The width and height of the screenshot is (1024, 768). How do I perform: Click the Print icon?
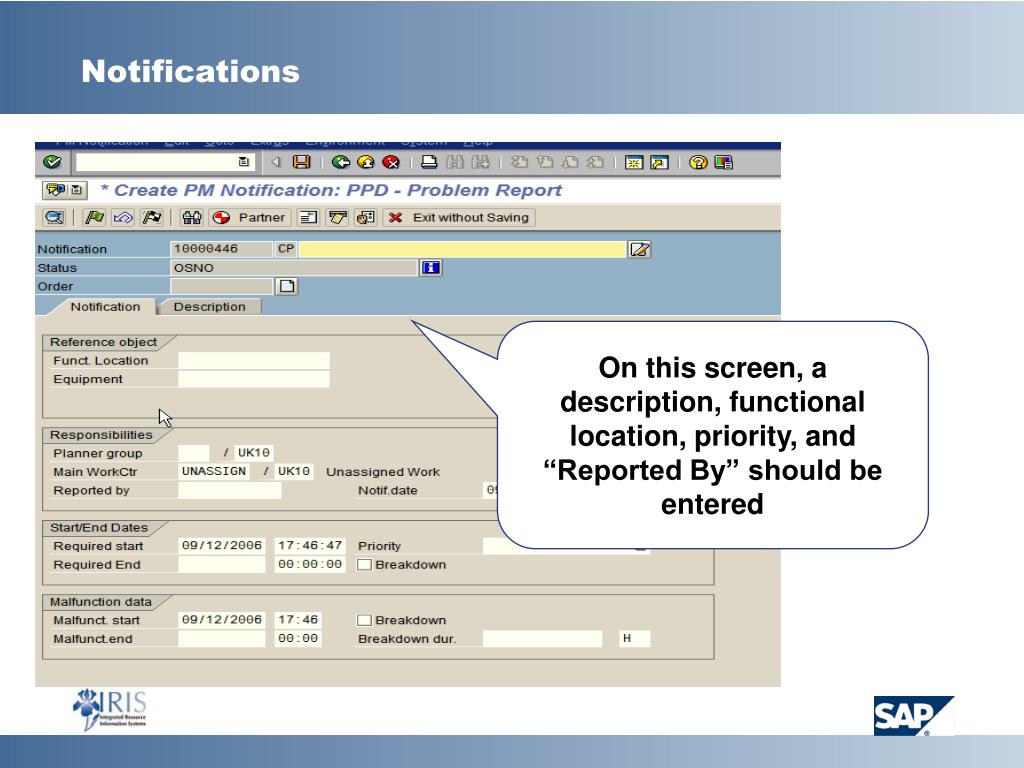pyautogui.click(x=429, y=162)
